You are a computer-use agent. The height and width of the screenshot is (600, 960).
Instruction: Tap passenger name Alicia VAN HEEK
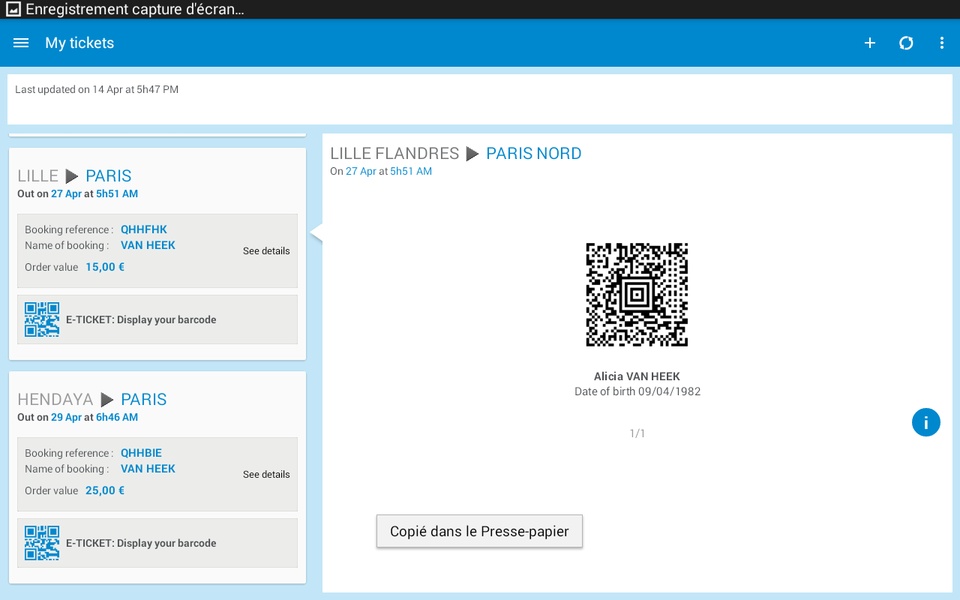(x=637, y=377)
